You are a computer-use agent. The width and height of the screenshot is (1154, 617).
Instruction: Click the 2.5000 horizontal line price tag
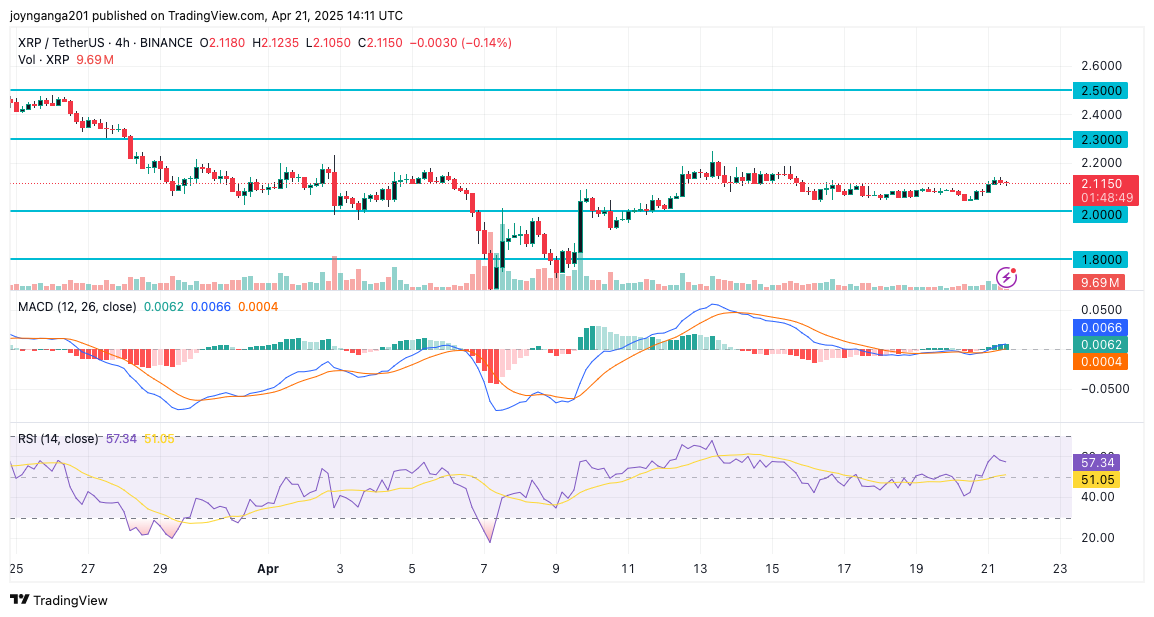click(x=1099, y=90)
